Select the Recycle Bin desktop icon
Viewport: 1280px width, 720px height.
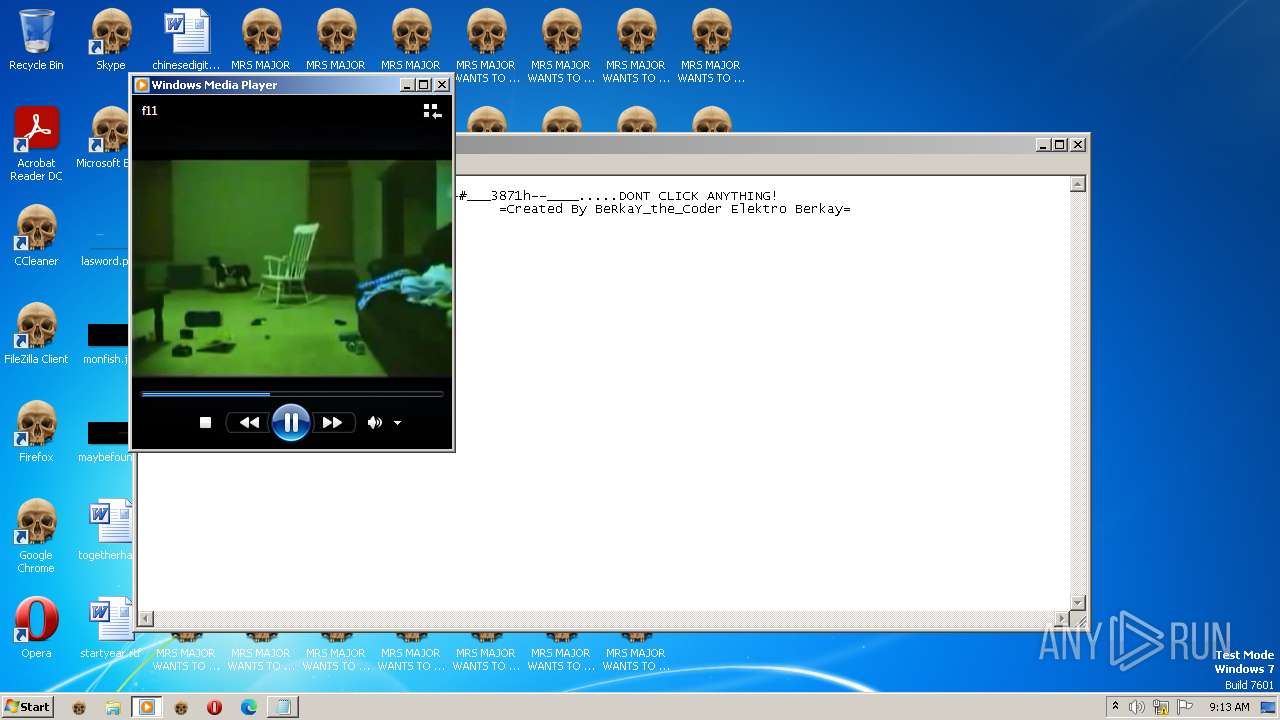(36, 40)
